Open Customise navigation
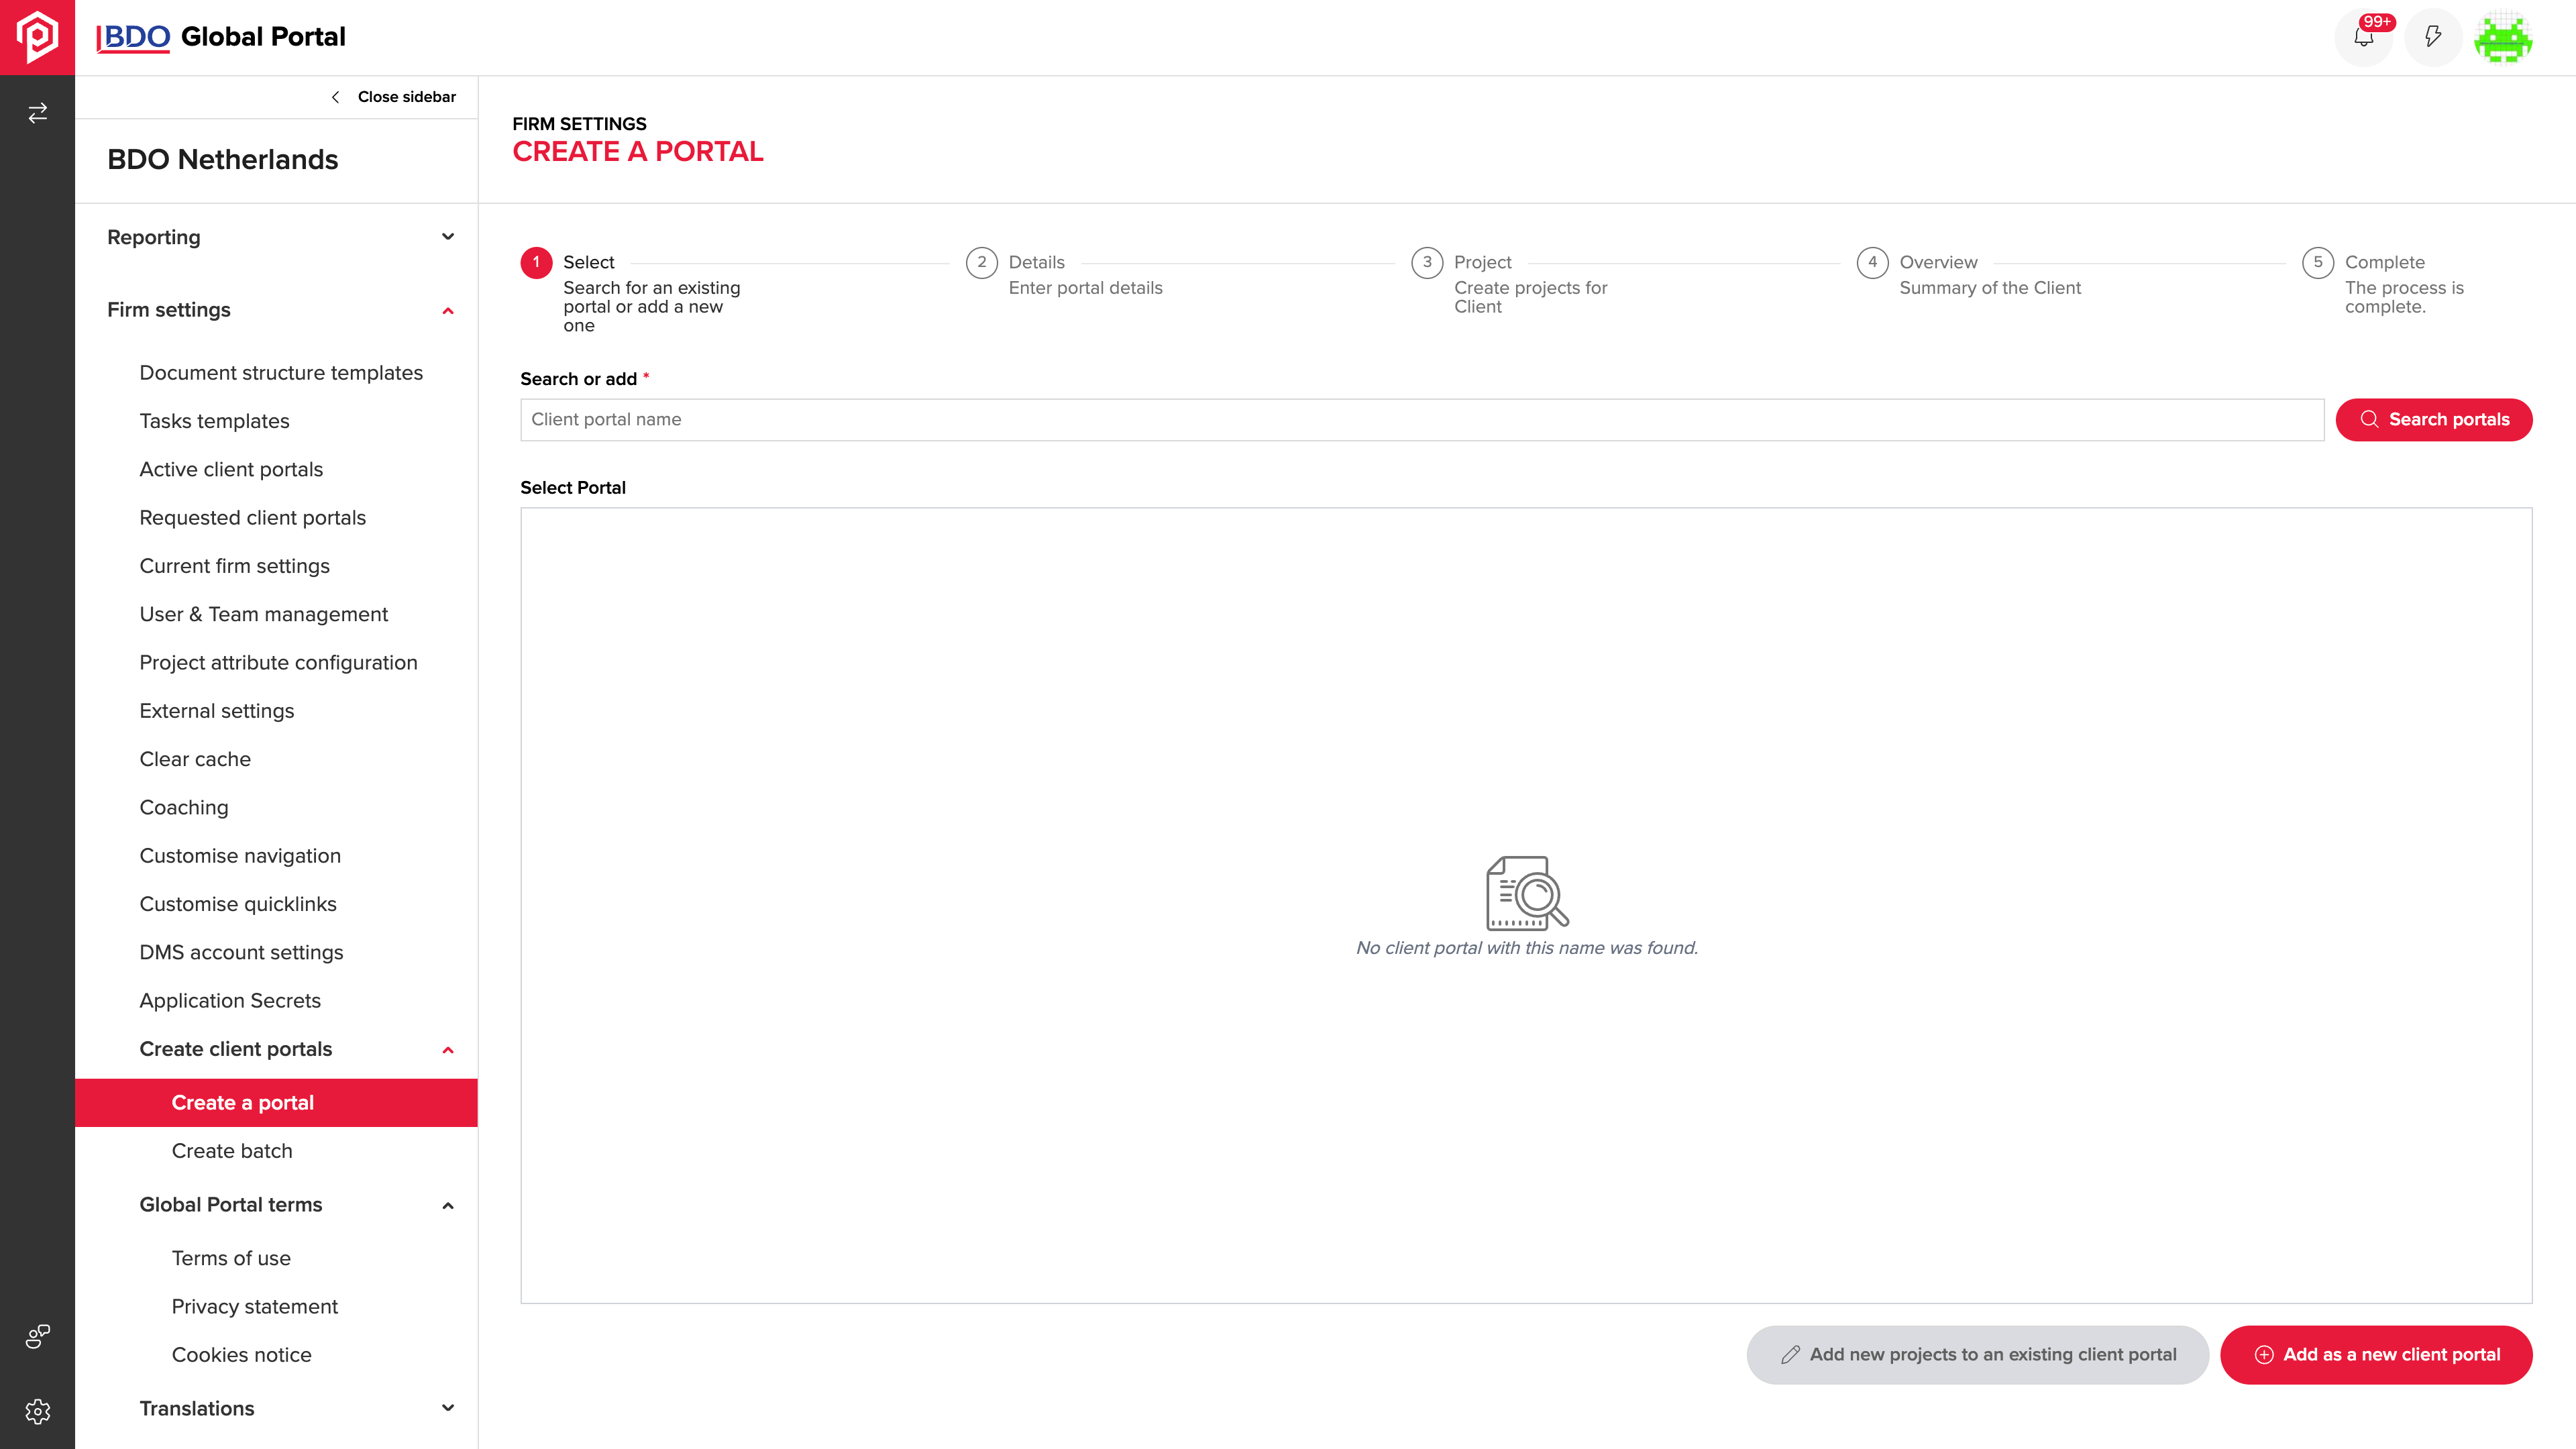 (240, 856)
